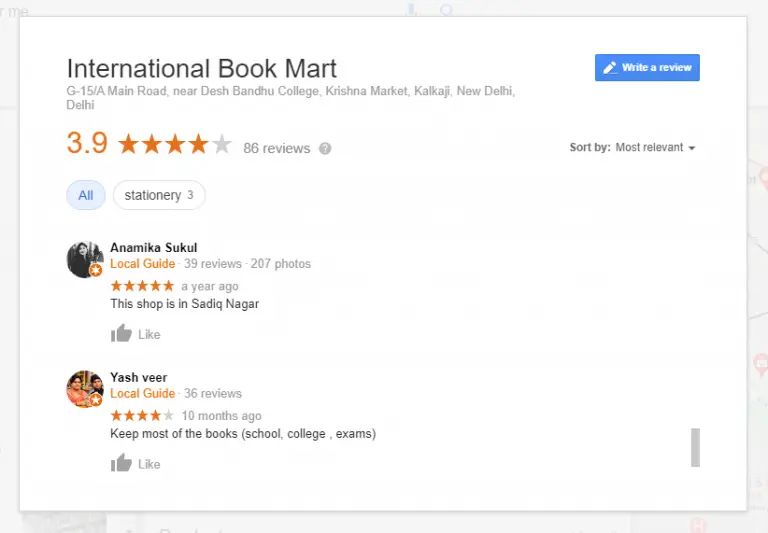Screen dimensions: 768x533
Task: Click the Like label under Anamika's review
Action: pos(149,335)
